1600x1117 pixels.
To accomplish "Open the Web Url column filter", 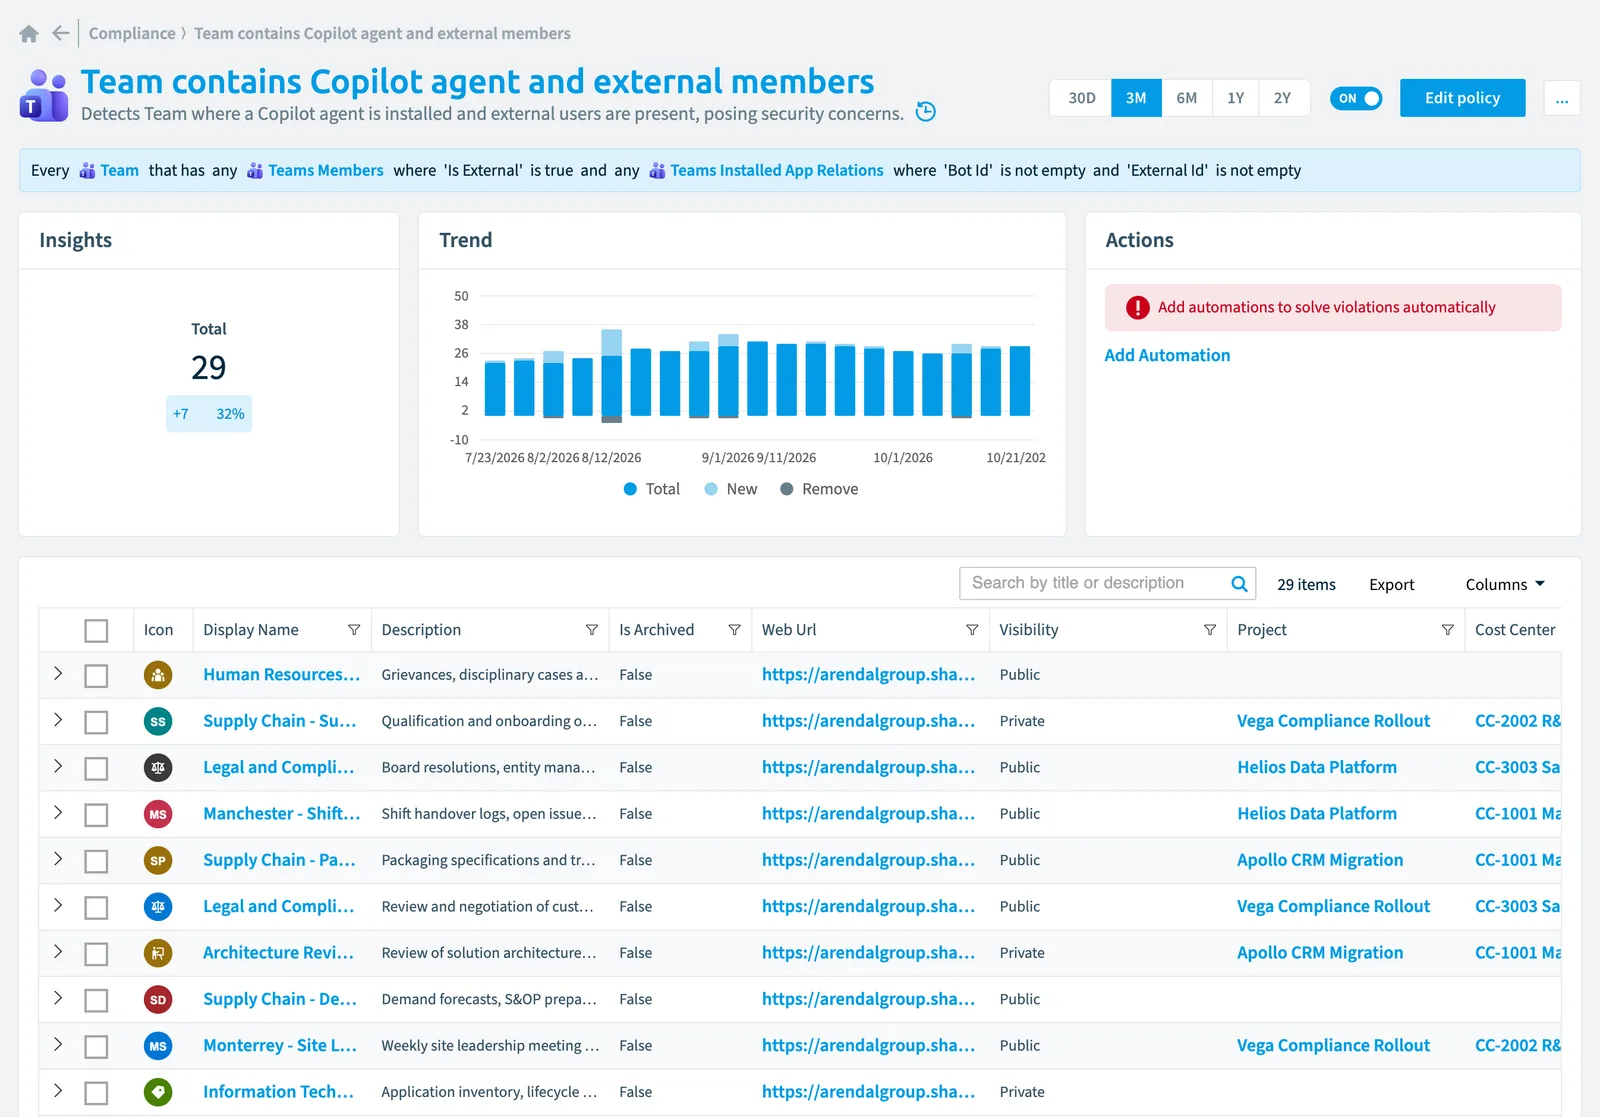I will click(972, 630).
